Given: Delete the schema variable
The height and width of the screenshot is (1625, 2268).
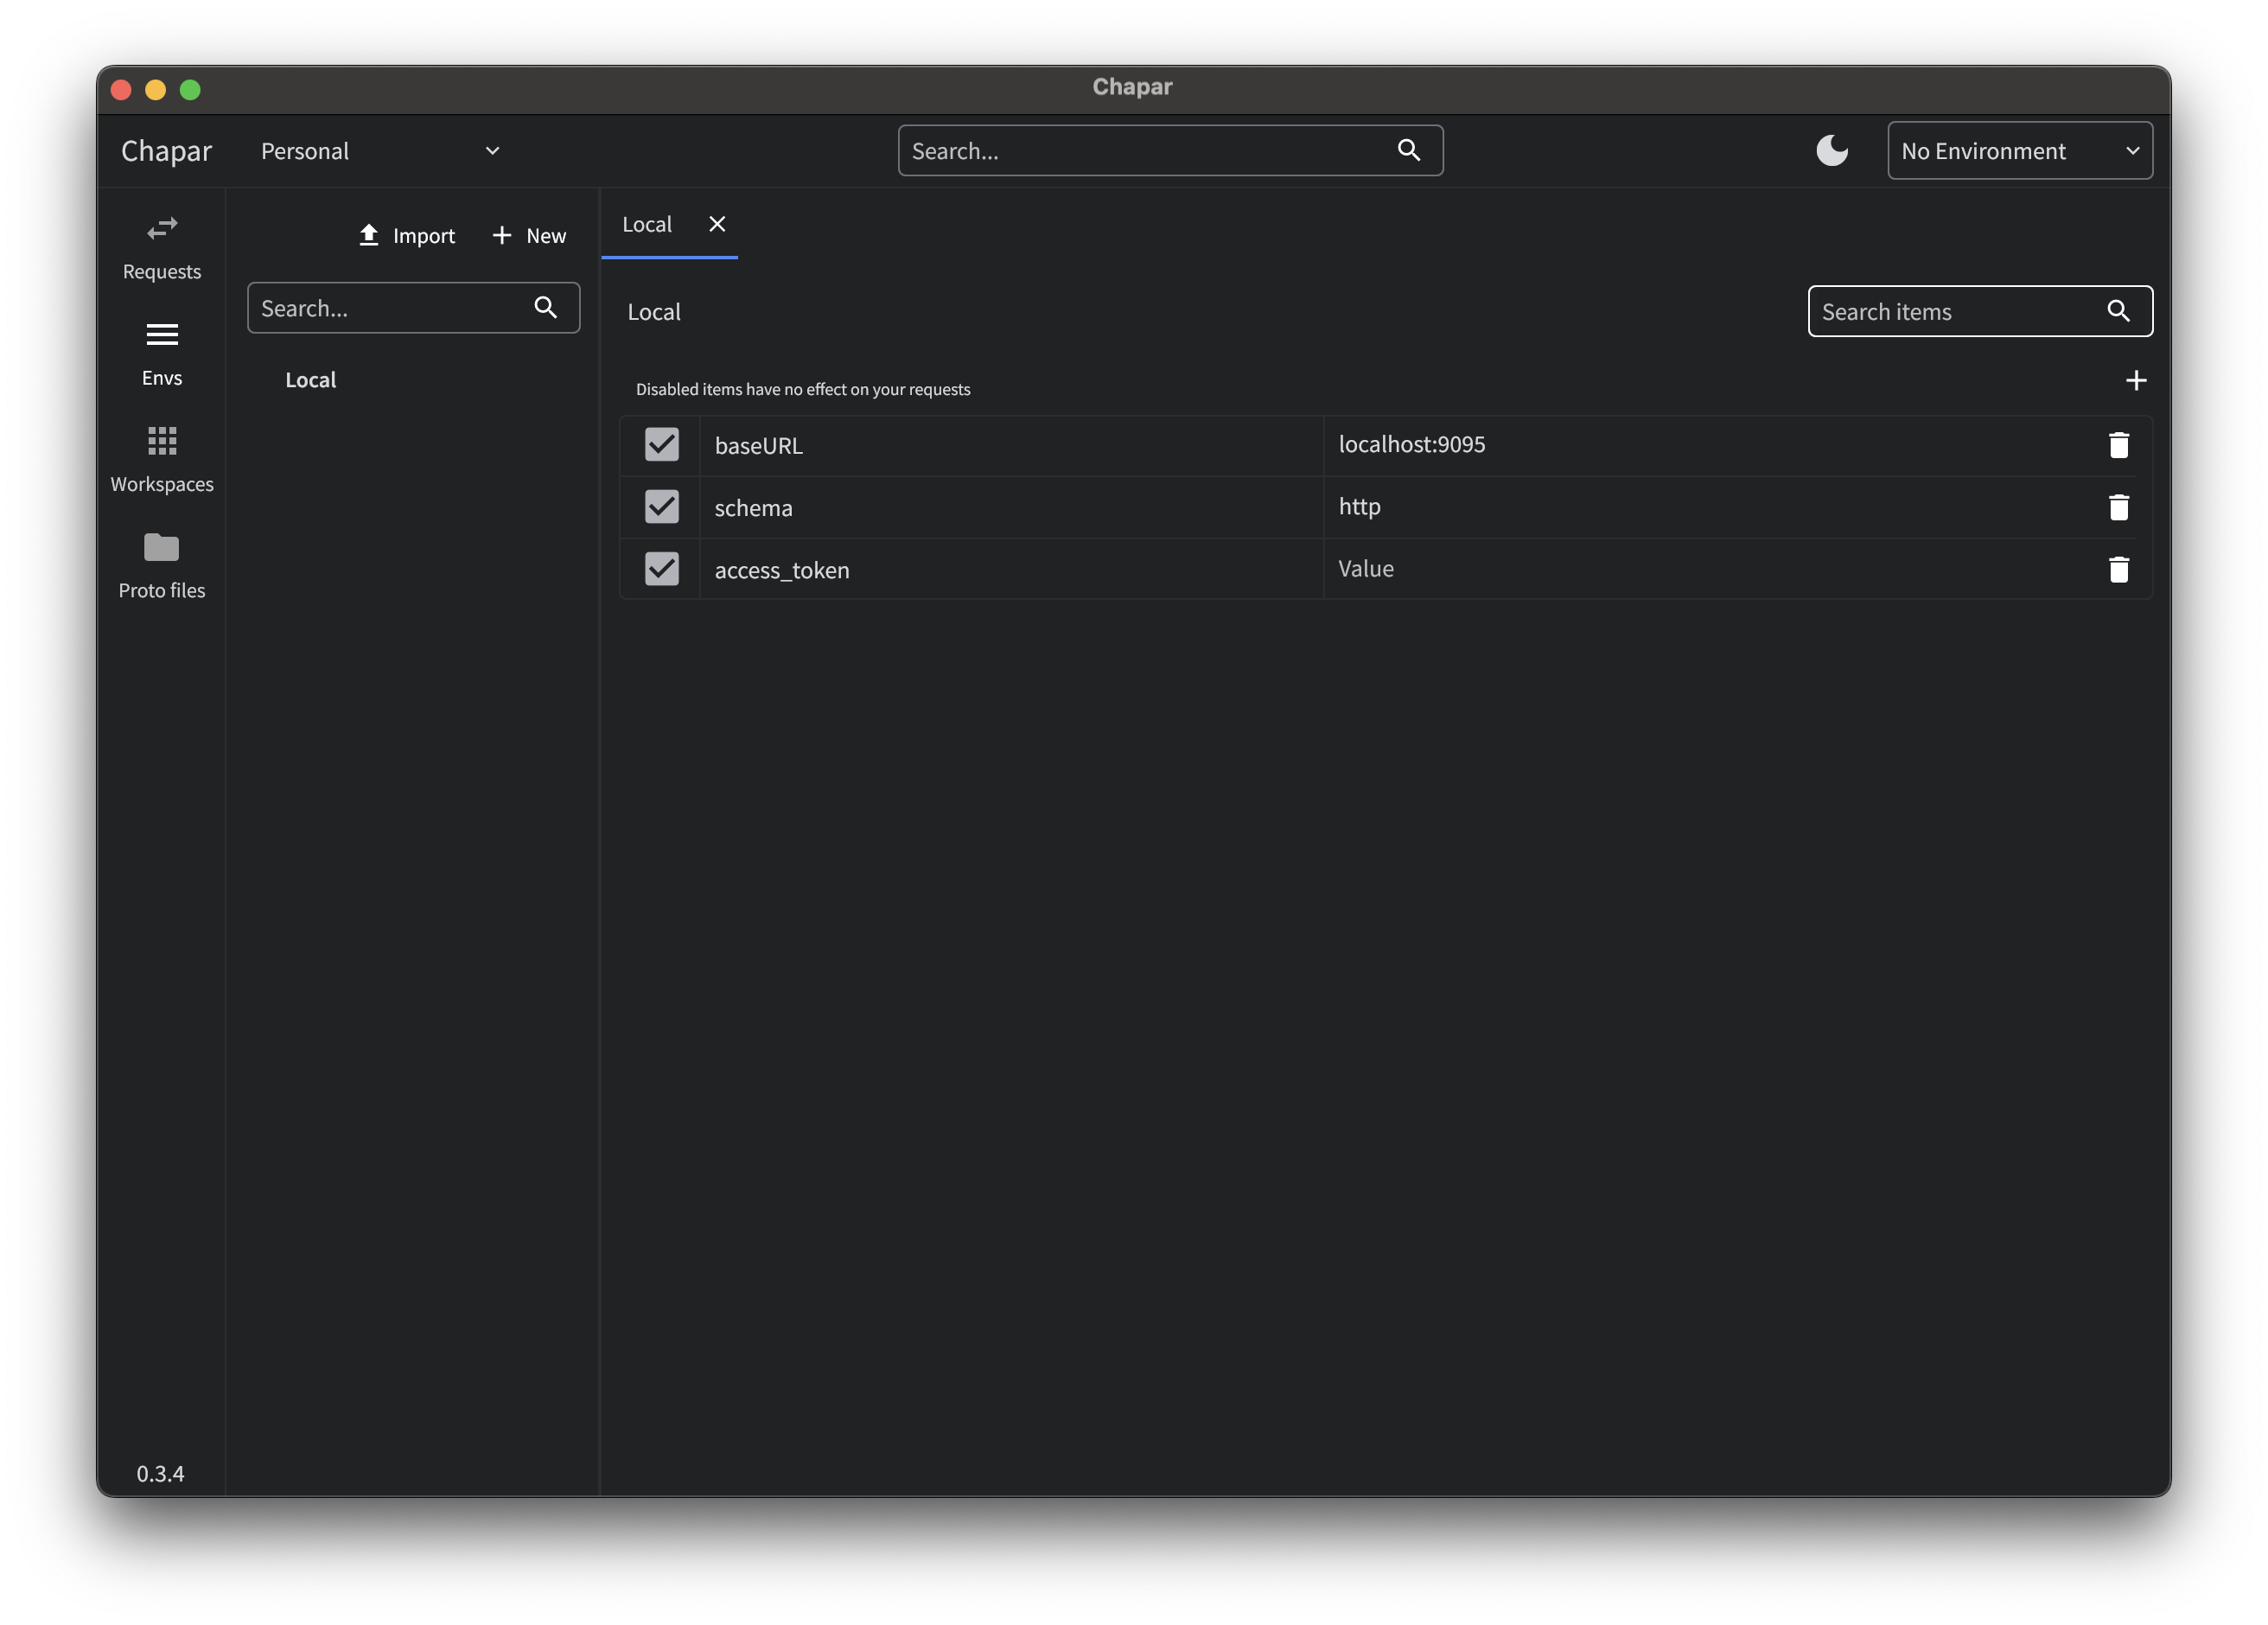Looking at the screenshot, I should click(x=2118, y=507).
